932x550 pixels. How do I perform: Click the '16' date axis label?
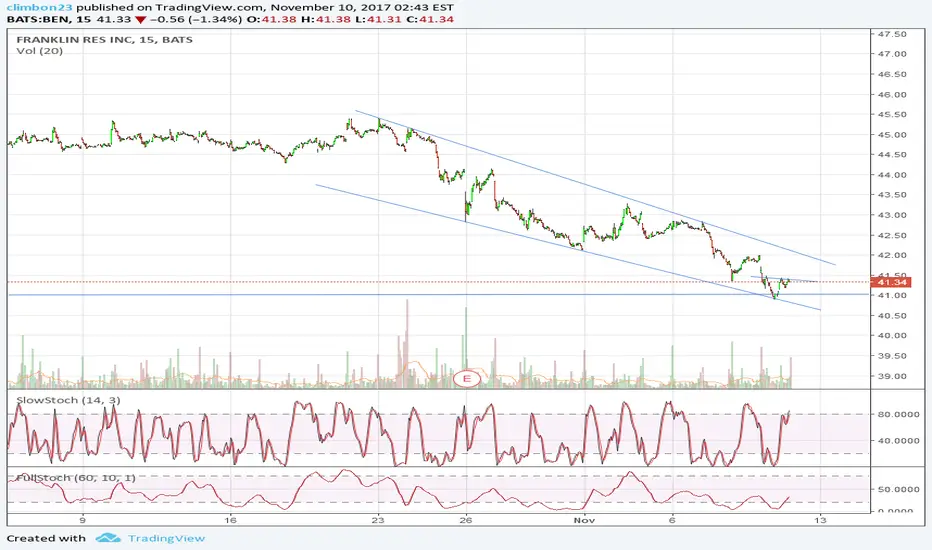(x=231, y=520)
